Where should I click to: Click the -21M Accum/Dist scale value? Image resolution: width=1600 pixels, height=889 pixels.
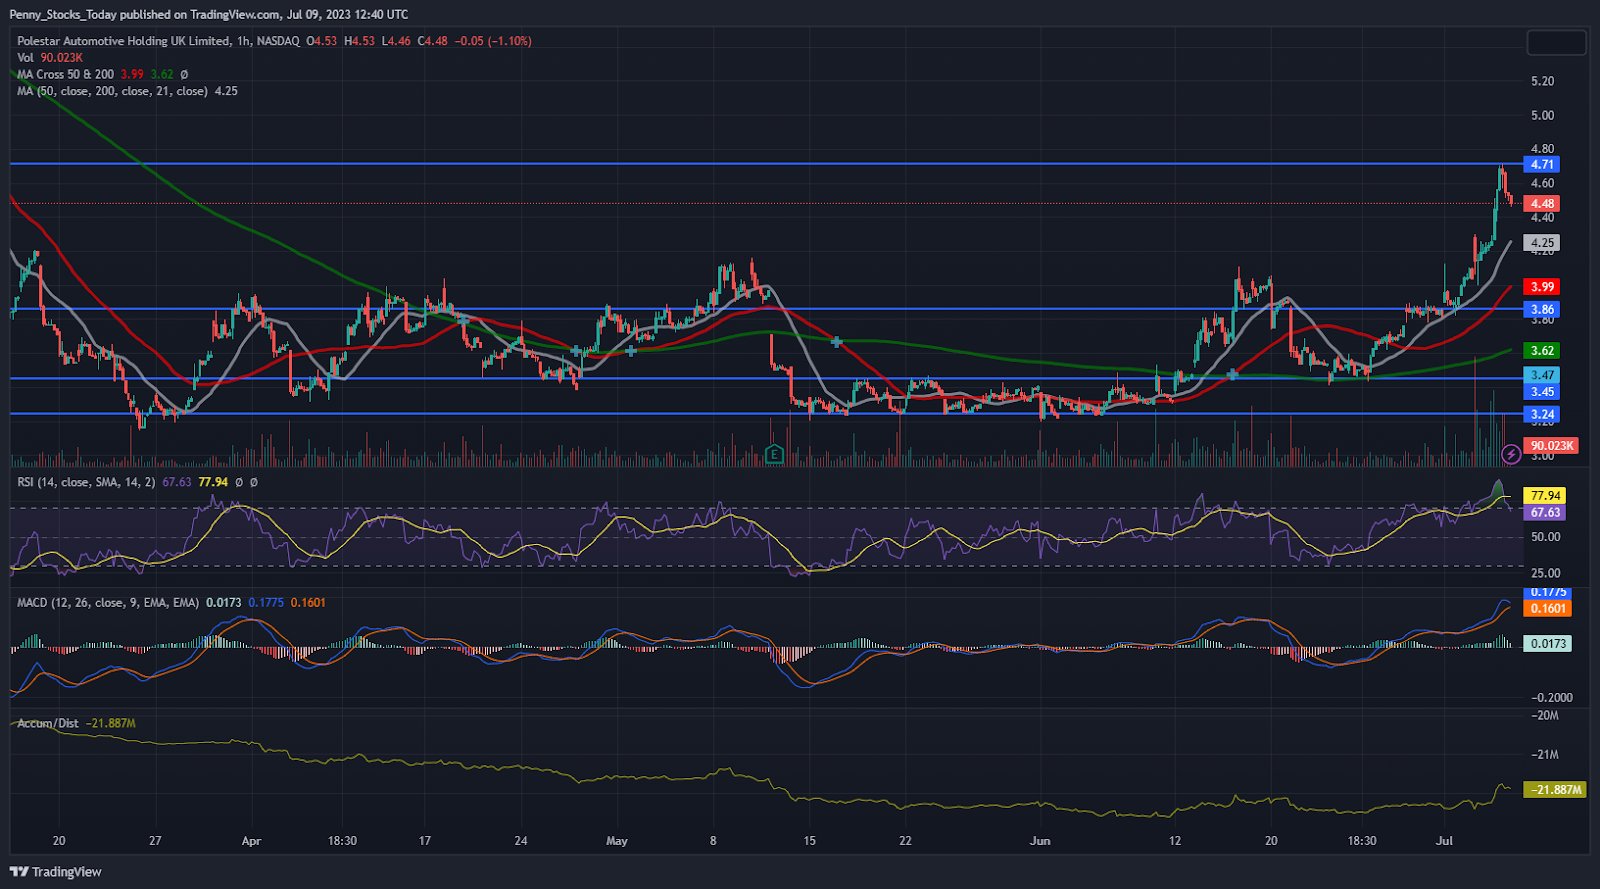coord(1545,755)
